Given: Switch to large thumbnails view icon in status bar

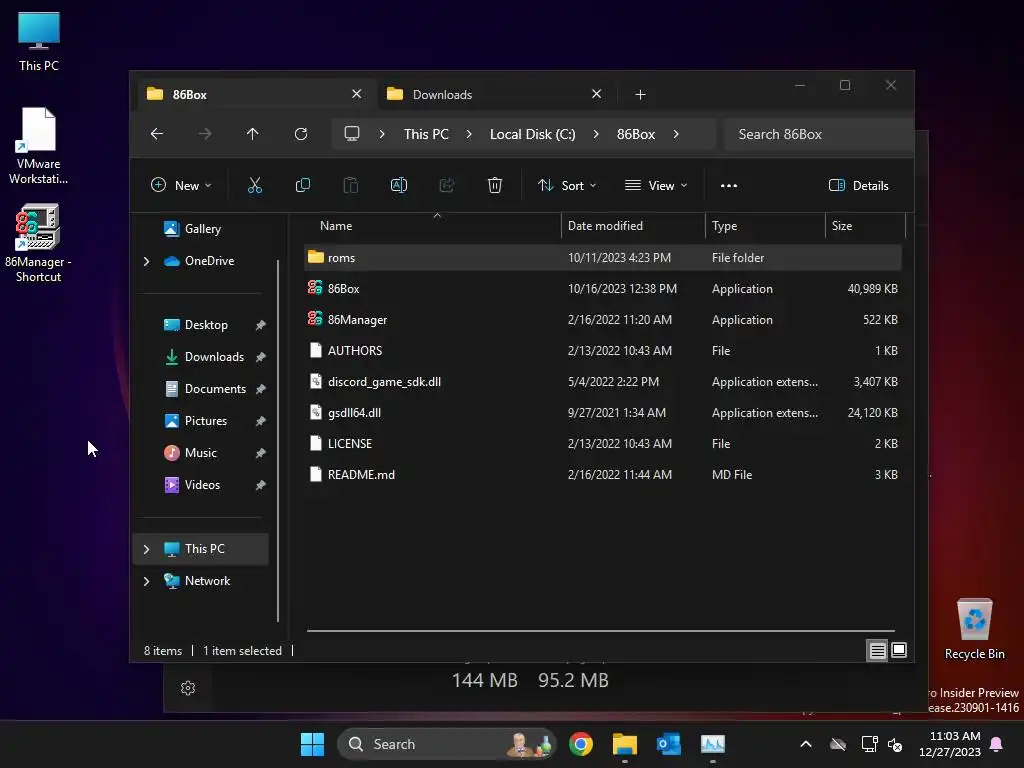Looking at the screenshot, I should tap(899, 650).
